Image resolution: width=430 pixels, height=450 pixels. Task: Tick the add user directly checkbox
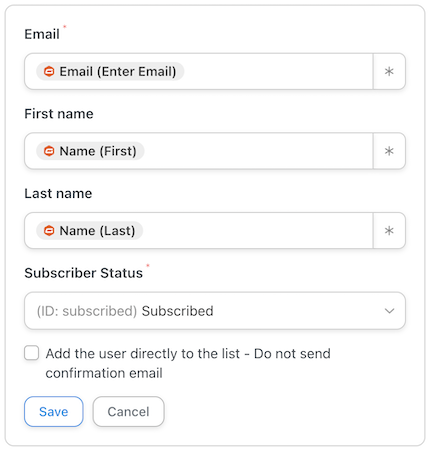[32, 353]
